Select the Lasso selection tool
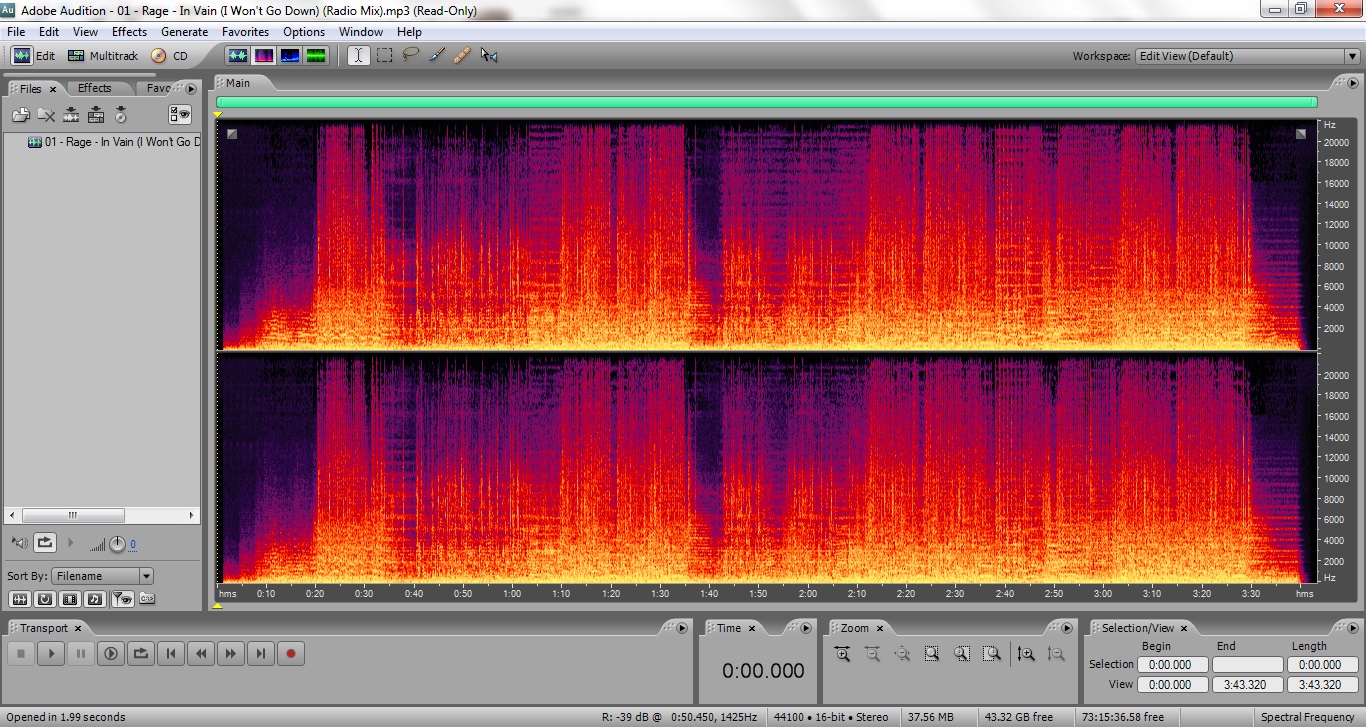The width and height of the screenshot is (1366, 727). [x=410, y=56]
